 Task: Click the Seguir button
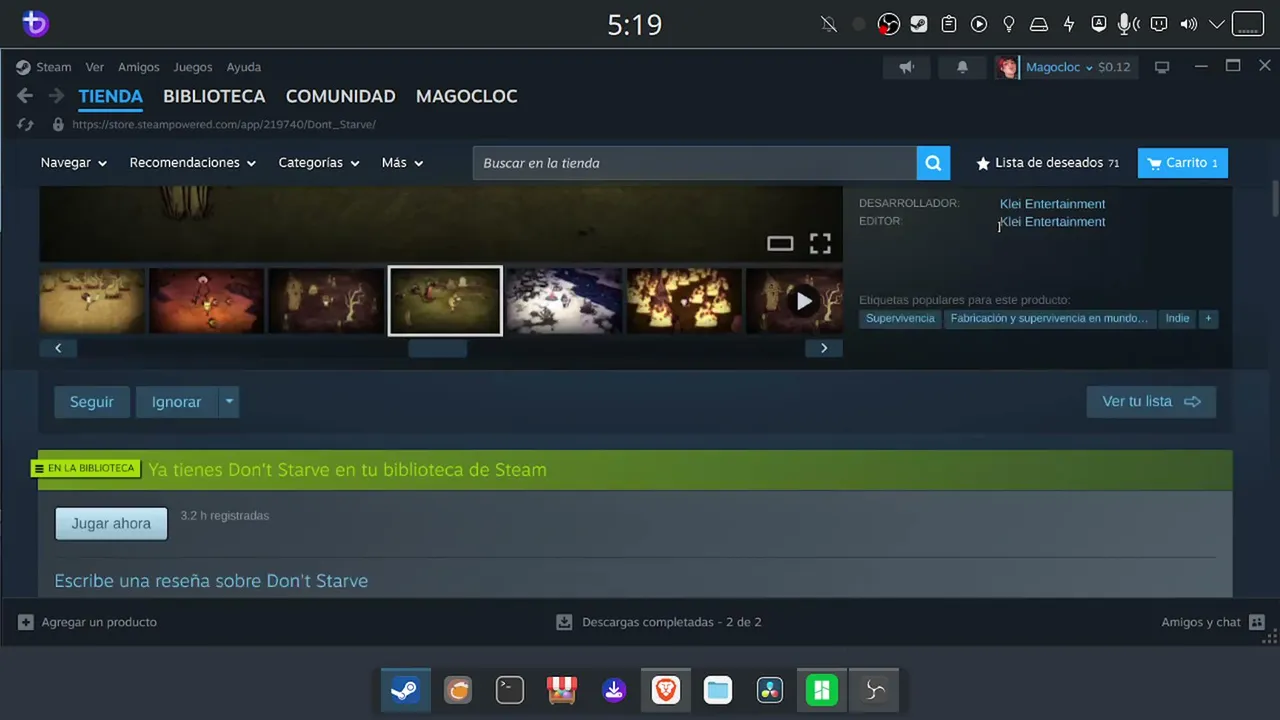pos(92,402)
